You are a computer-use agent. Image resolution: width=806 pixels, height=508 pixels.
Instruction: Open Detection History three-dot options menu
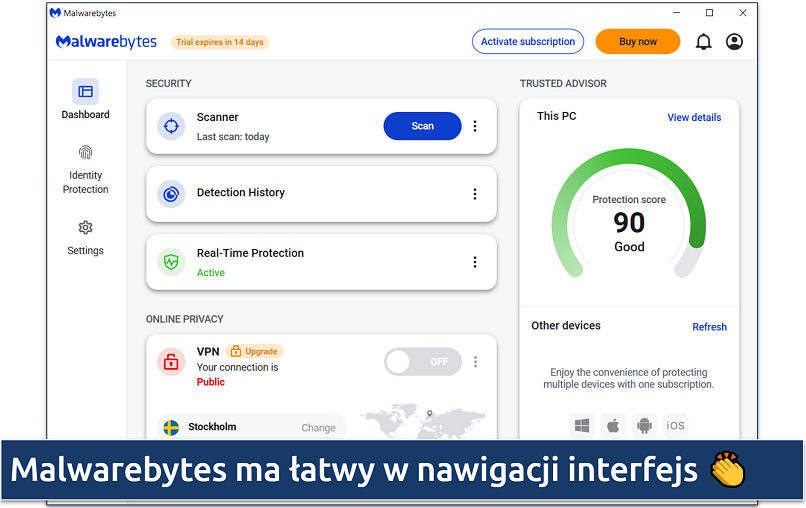tap(475, 194)
